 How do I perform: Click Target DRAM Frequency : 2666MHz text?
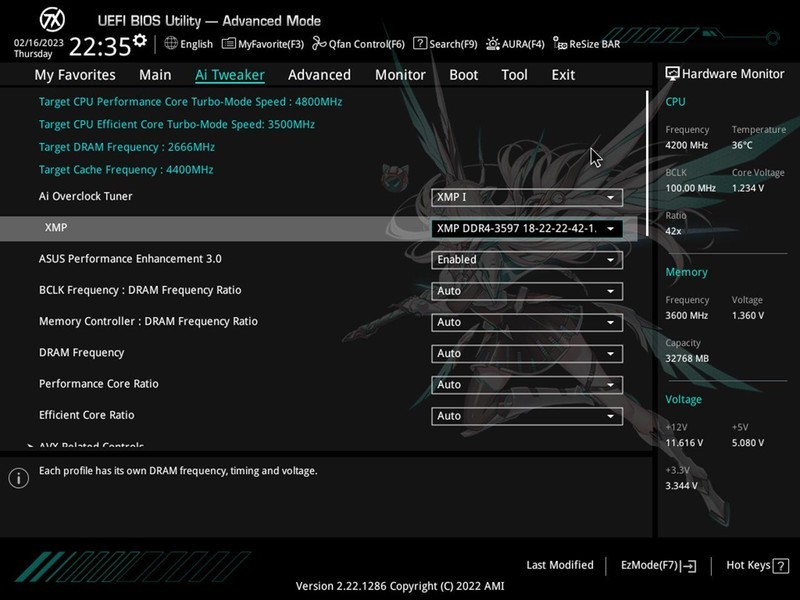(127, 147)
